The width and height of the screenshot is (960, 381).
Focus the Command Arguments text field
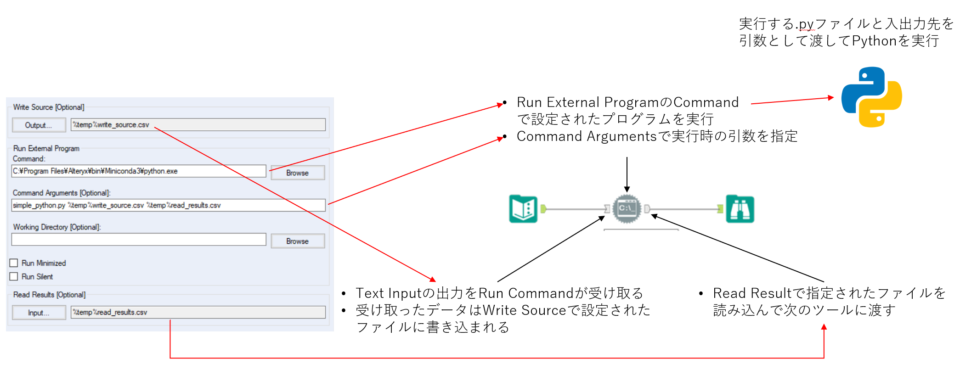[168, 205]
